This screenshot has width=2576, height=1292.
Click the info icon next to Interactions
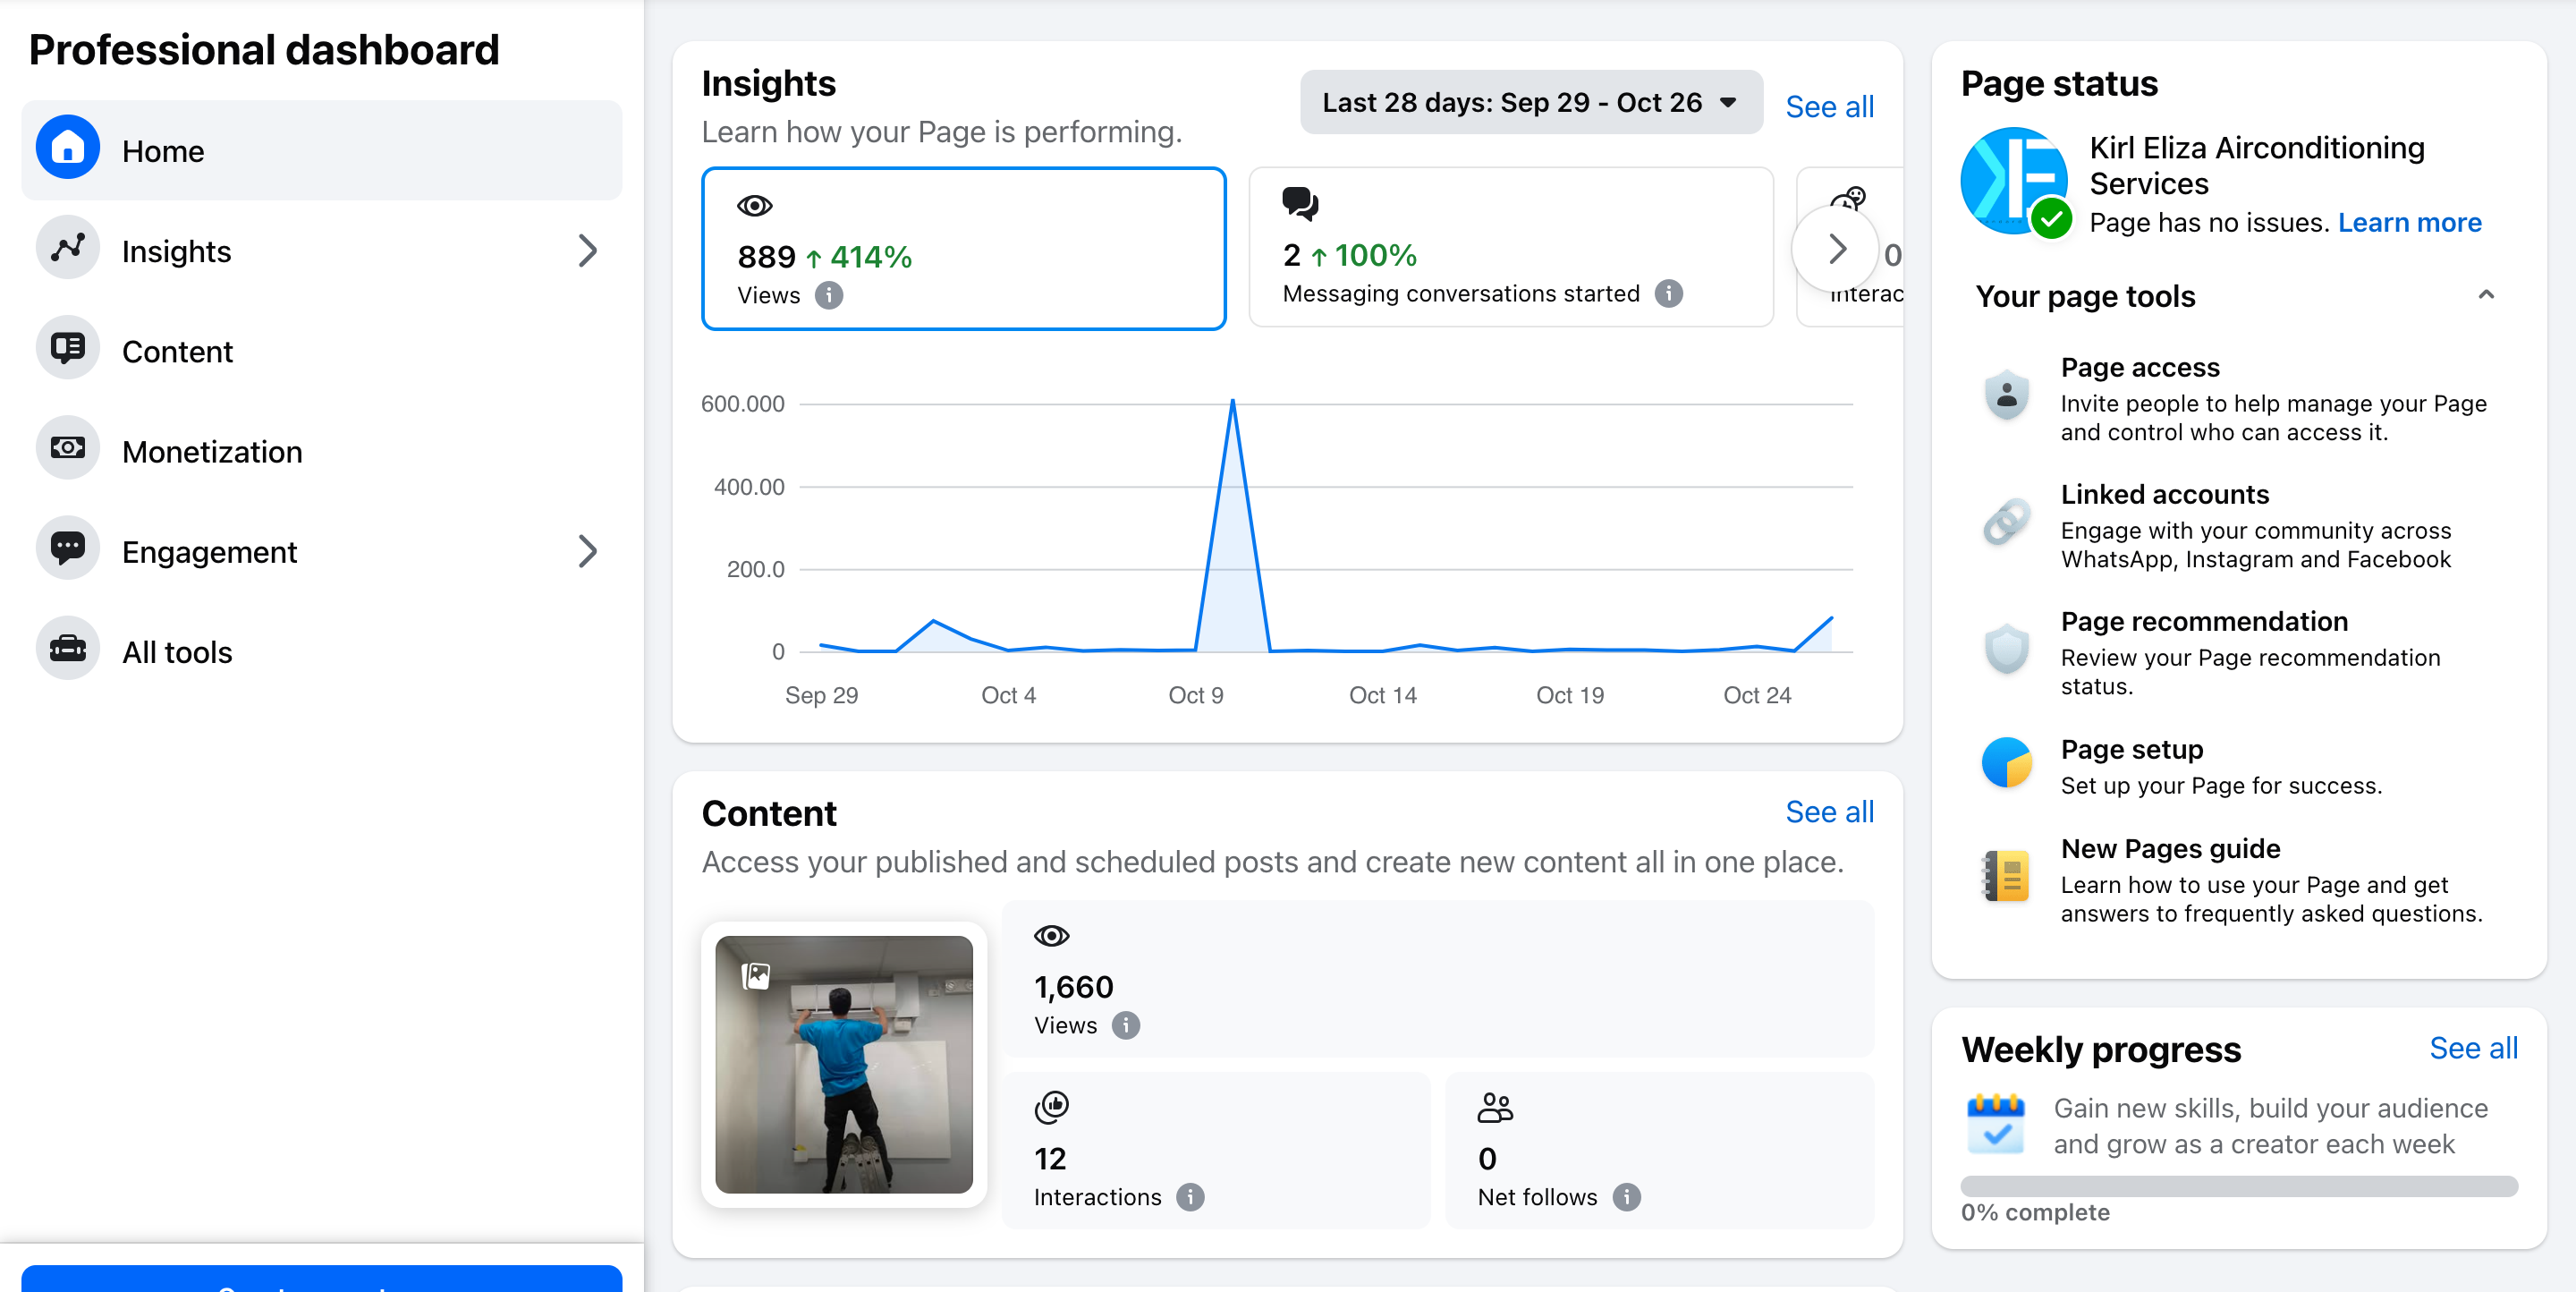click(x=1189, y=1197)
